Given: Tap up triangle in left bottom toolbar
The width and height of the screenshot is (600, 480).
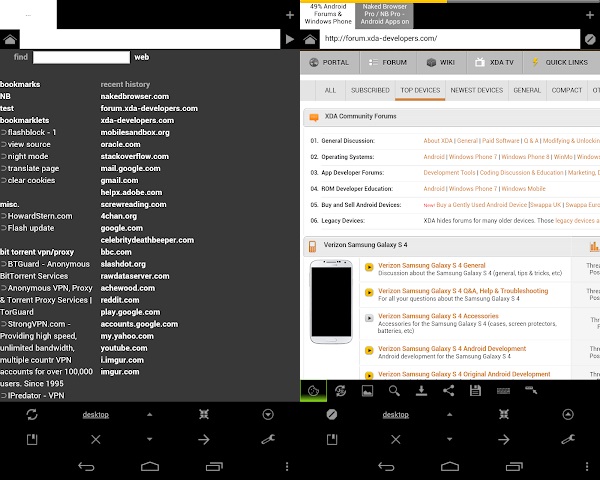Looking at the screenshot, I should tap(150, 414).
